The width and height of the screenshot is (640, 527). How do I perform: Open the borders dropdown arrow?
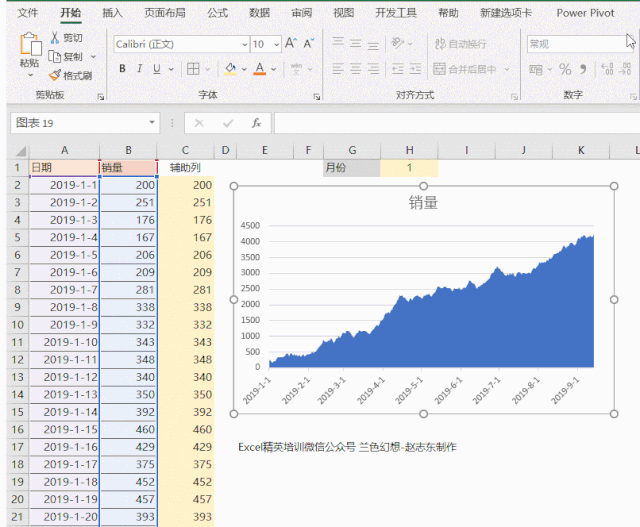[x=208, y=69]
